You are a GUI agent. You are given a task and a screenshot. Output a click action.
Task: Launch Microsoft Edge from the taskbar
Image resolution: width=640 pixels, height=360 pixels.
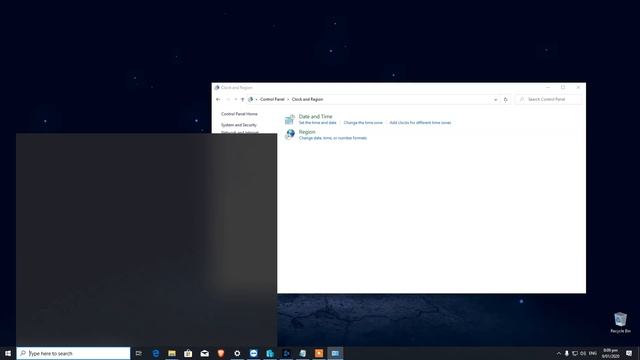click(156, 353)
